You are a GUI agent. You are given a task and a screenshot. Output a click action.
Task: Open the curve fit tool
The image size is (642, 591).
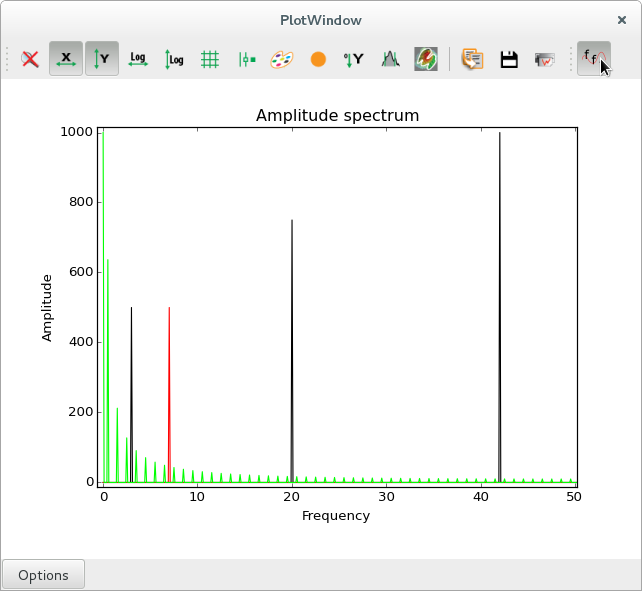(x=390, y=60)
